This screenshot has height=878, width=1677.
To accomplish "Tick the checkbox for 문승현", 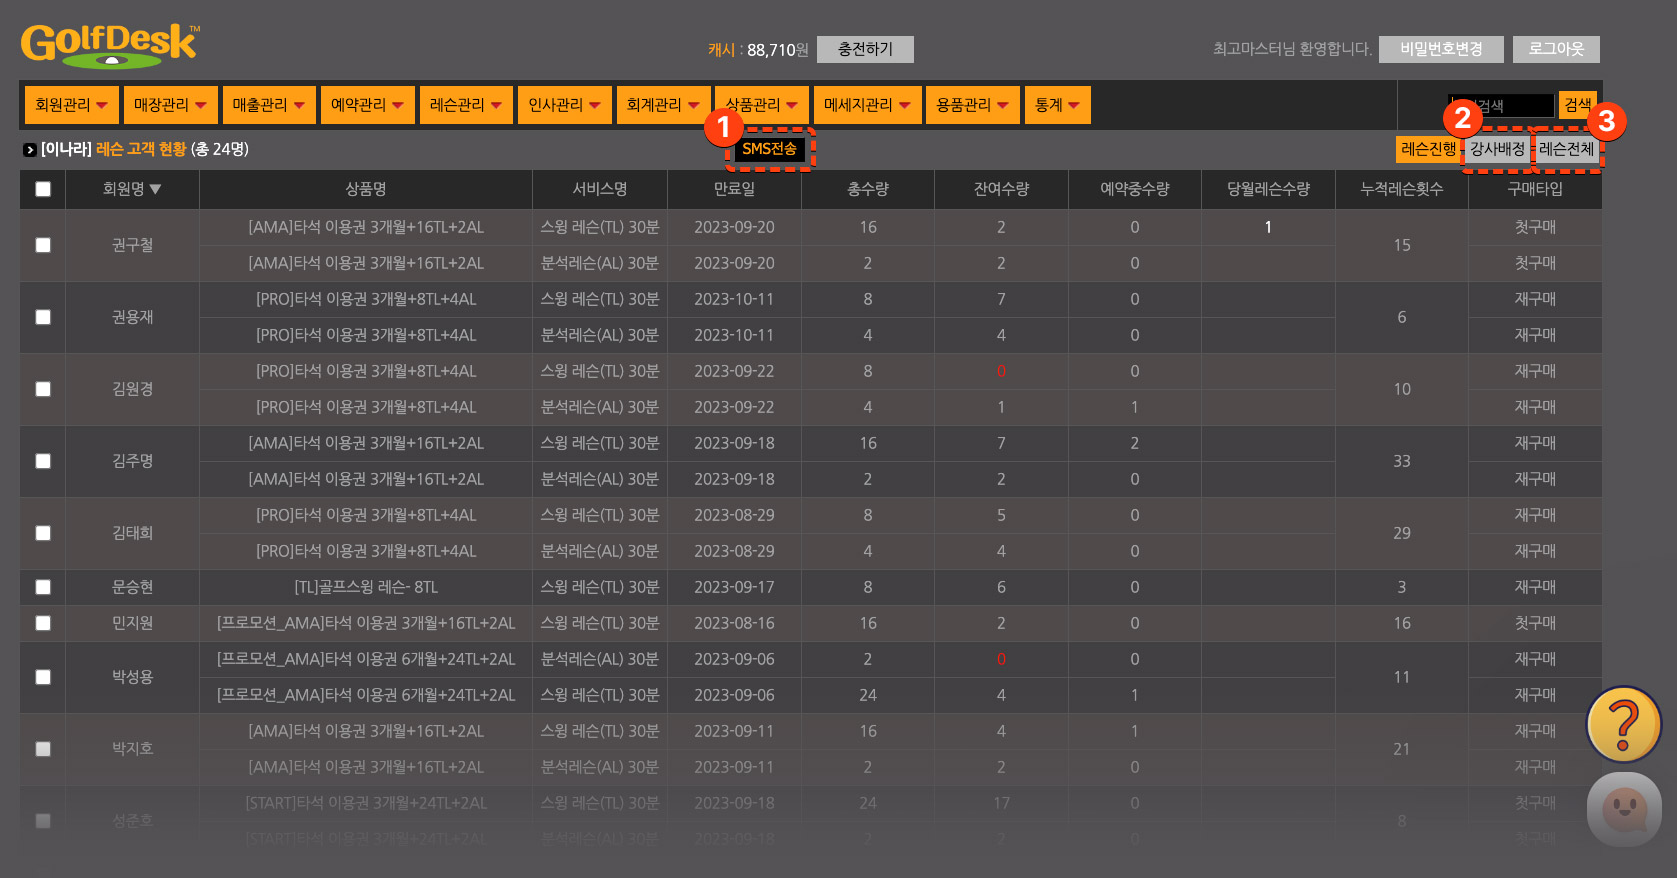I will tap(43, 587).
